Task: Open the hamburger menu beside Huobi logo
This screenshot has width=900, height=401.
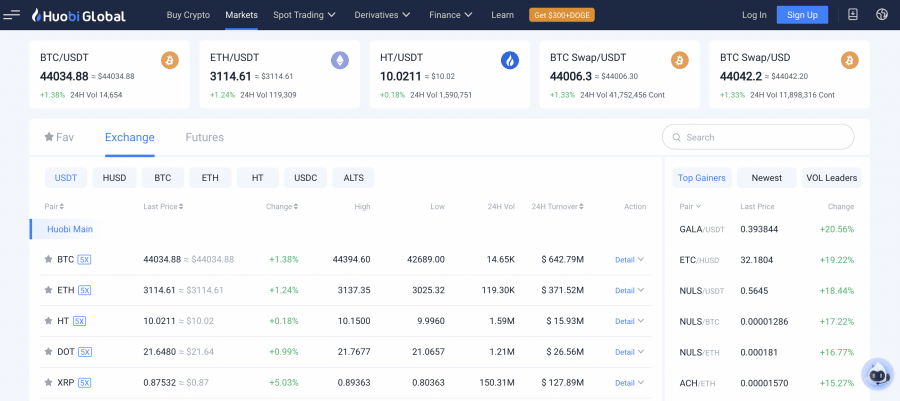Action: point(12,15)
